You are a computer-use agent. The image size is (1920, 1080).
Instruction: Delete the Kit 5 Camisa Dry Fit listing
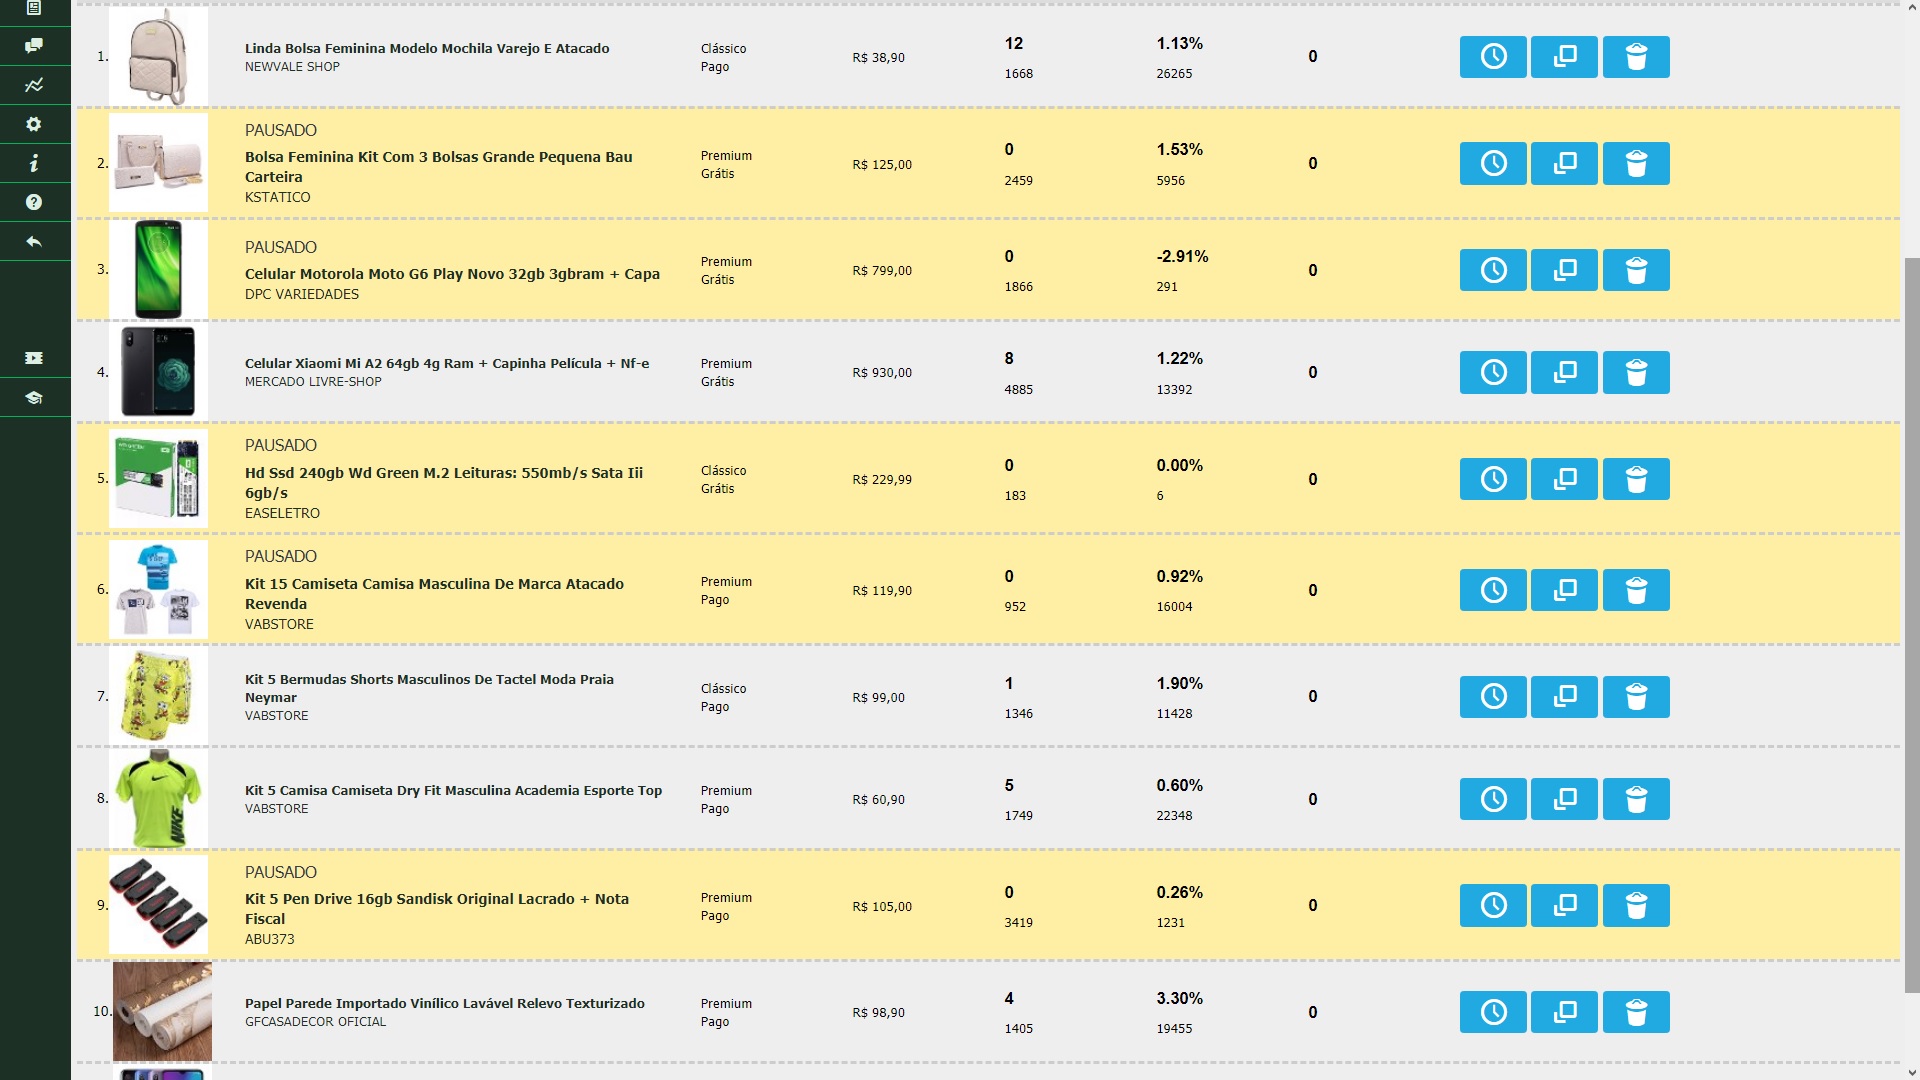1636,799
